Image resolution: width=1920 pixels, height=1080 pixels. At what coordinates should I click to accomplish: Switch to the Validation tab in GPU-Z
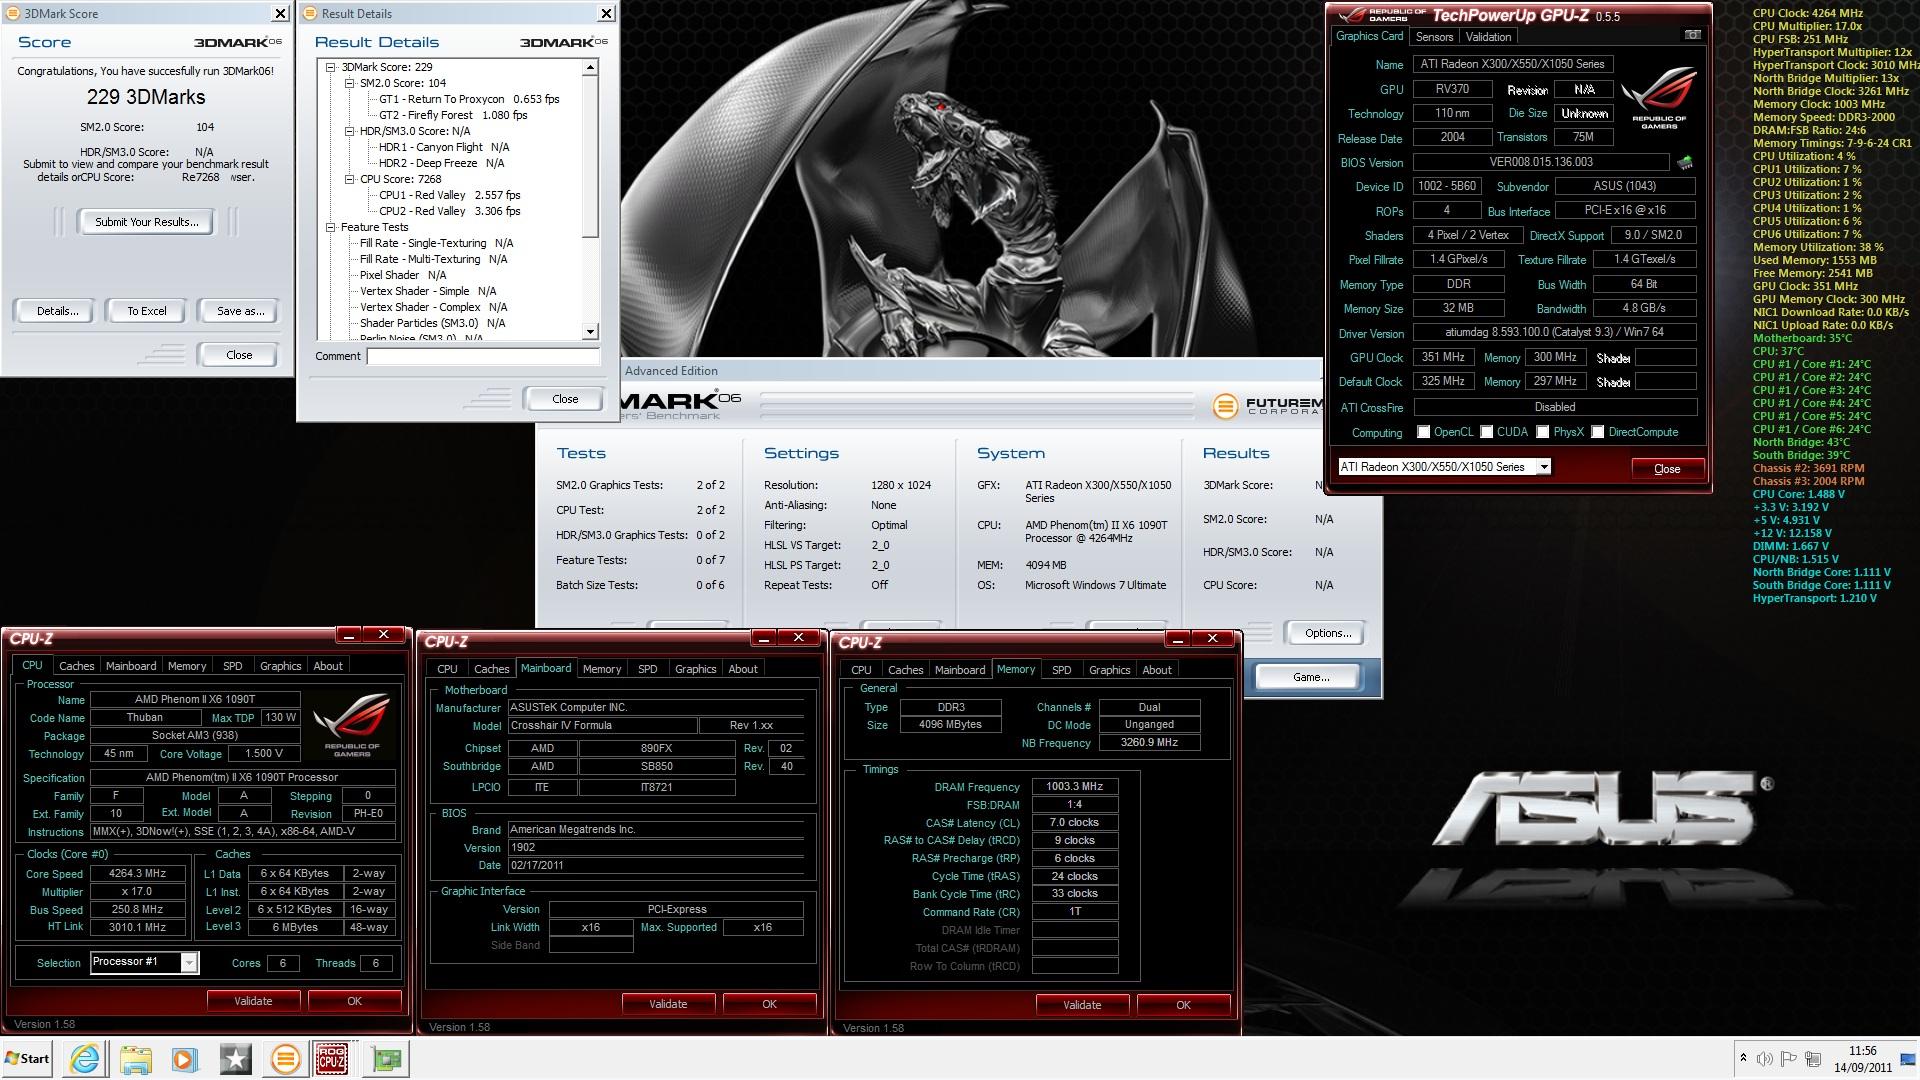(1488, 37)
